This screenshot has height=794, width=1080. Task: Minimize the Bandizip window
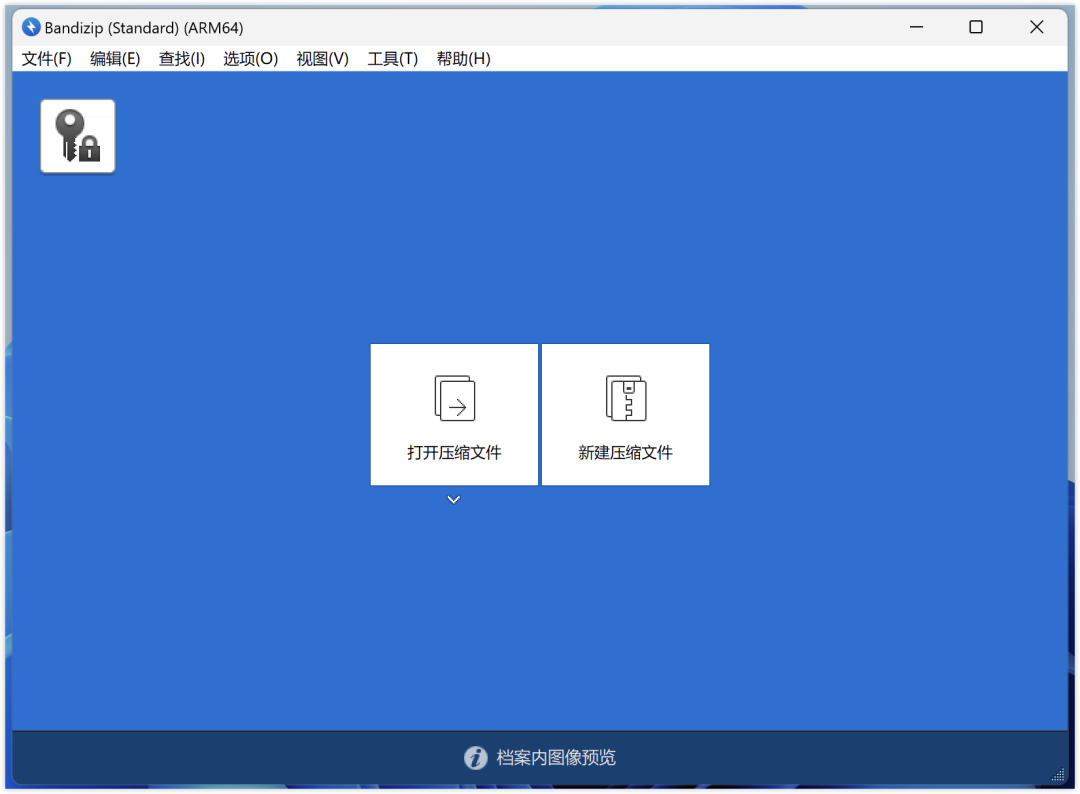pyautogui.click(x=915, y=27)
